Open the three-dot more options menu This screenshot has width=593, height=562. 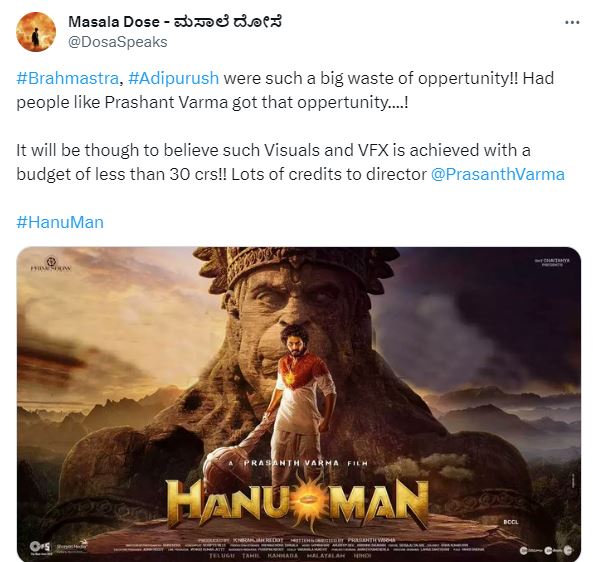point(572,23)
